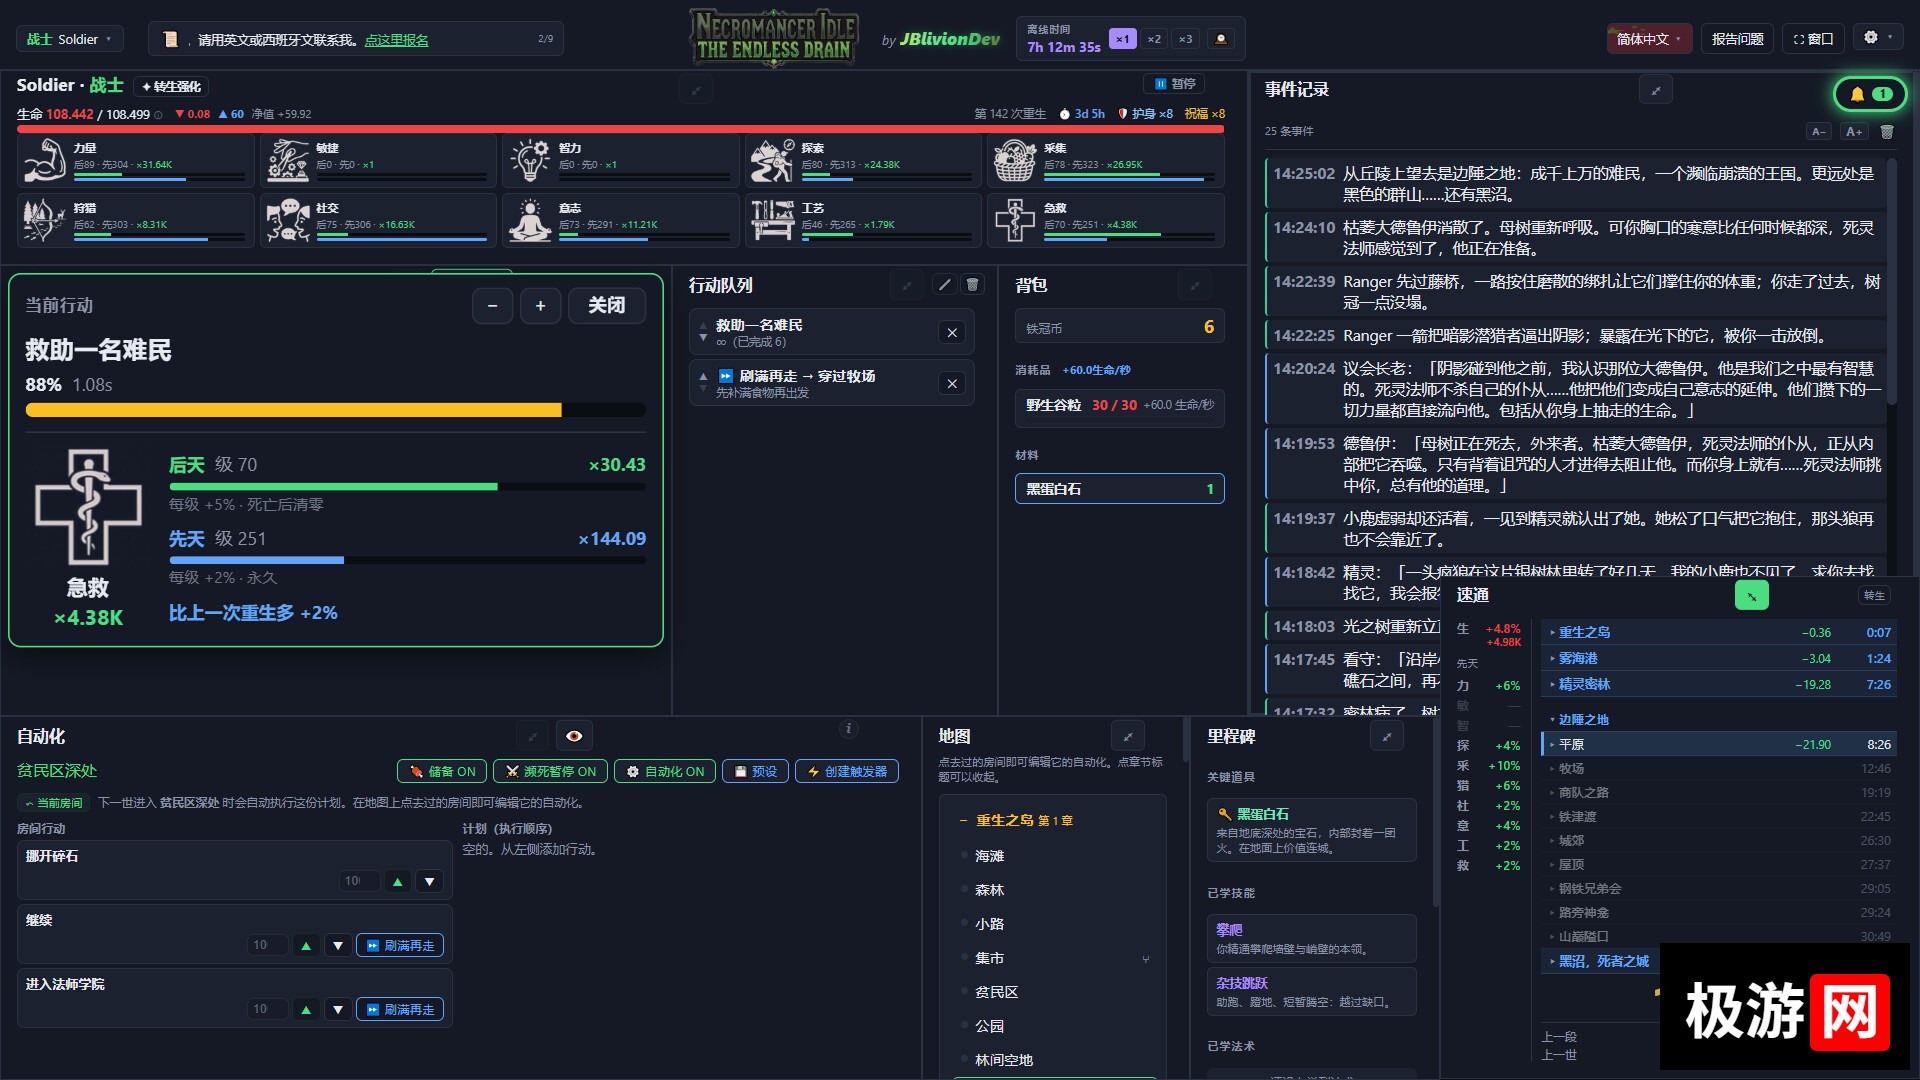Click the current action yellow progress bar
The width and height of the screenshot is (1920, 1080).
(335, 410)
